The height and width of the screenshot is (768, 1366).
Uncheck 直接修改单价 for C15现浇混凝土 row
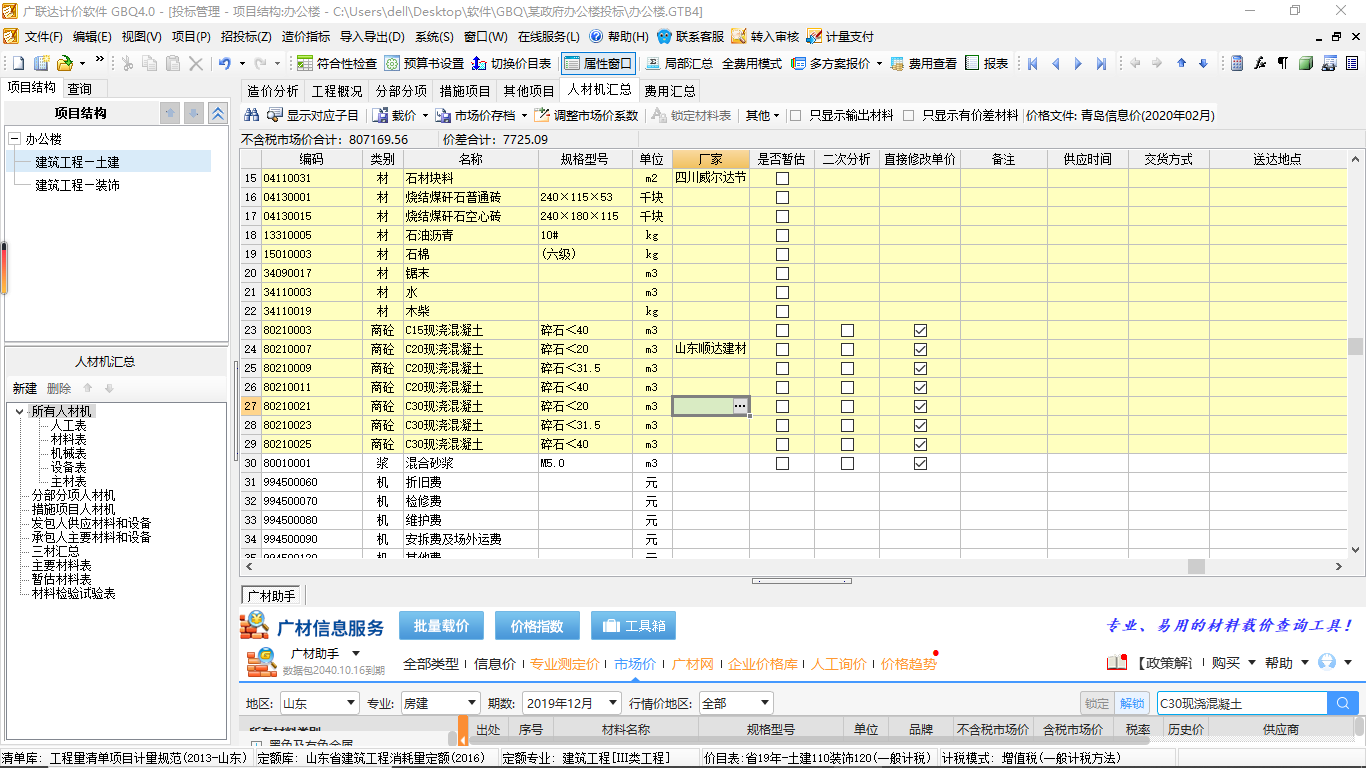(x=920, y=330)
